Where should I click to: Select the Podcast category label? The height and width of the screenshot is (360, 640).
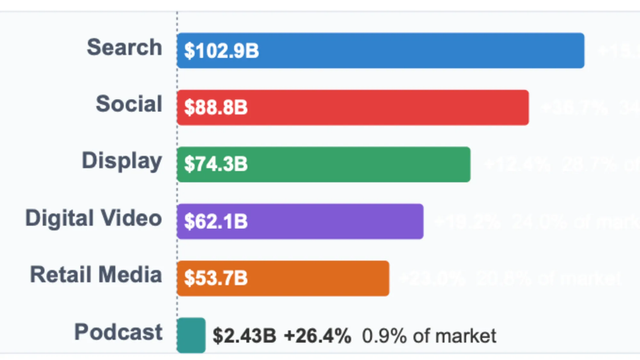118,332
